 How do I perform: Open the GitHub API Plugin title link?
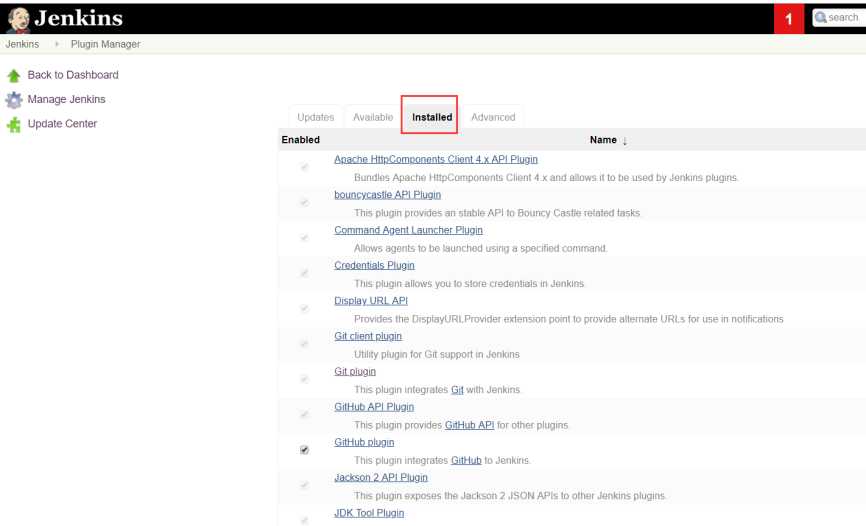[x=374, y=407]
